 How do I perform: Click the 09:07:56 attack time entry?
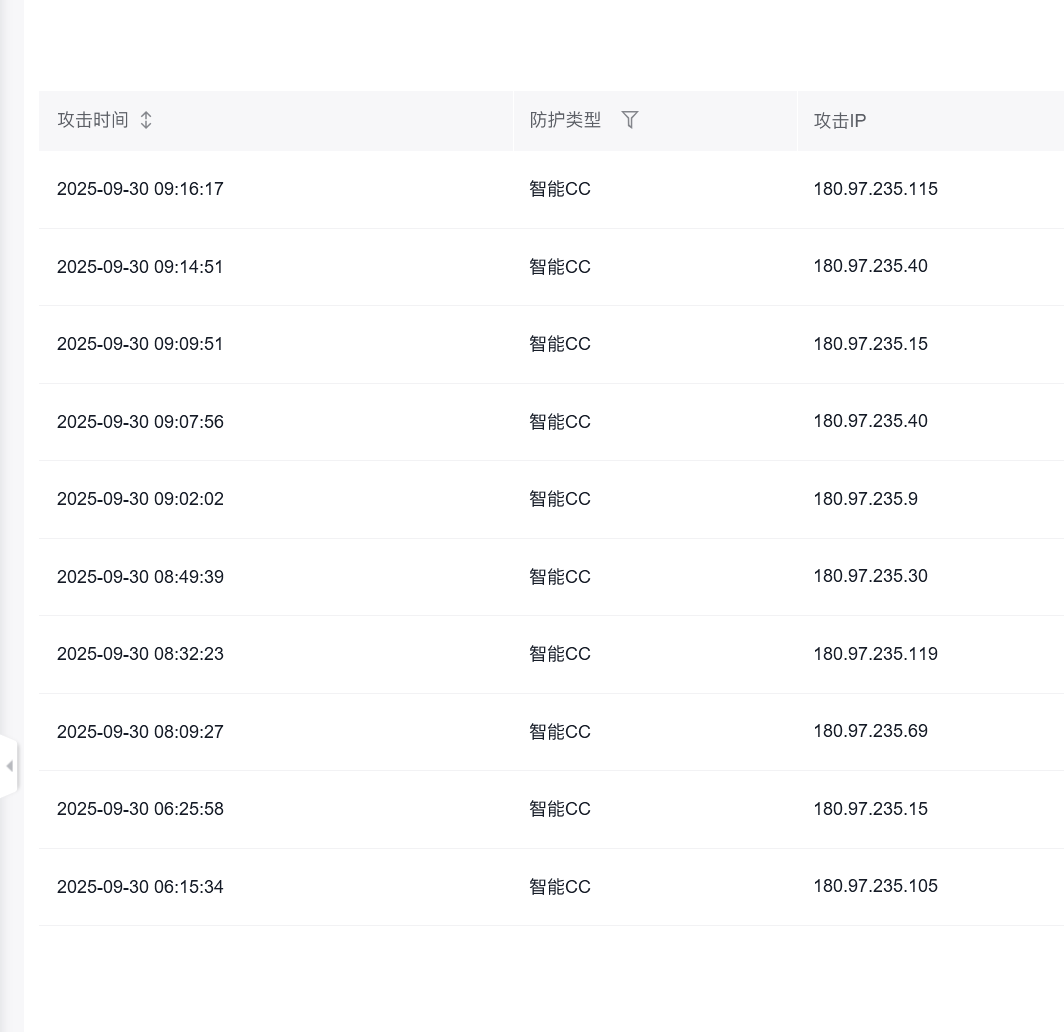pos(140,422)
